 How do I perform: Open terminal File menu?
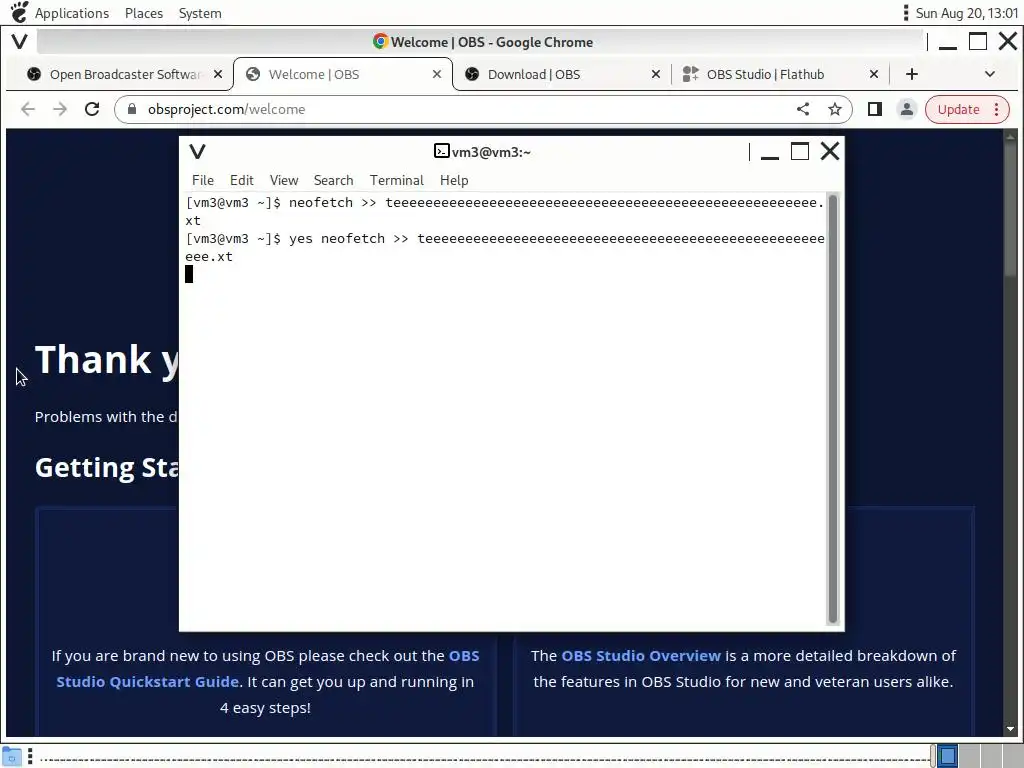pyautogui.click(x=202, y=180)
